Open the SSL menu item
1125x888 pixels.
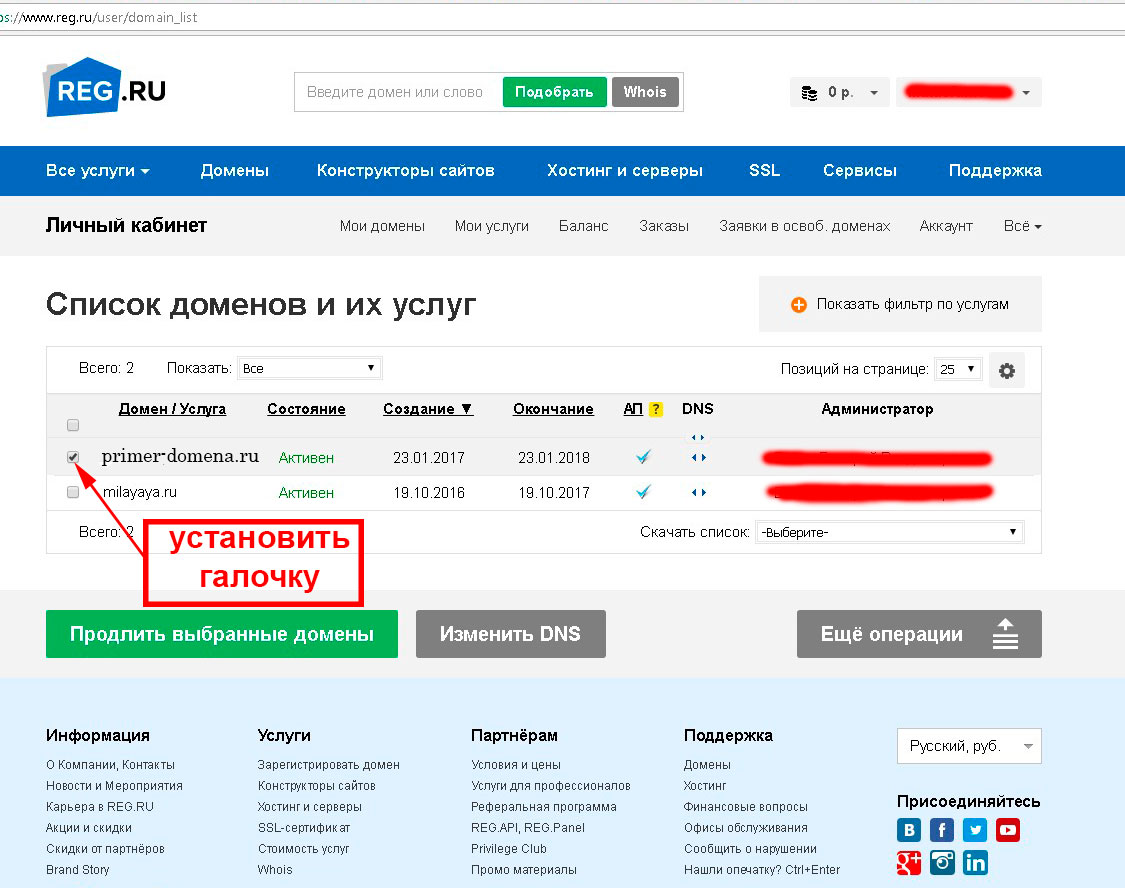[x=764, y=171]
